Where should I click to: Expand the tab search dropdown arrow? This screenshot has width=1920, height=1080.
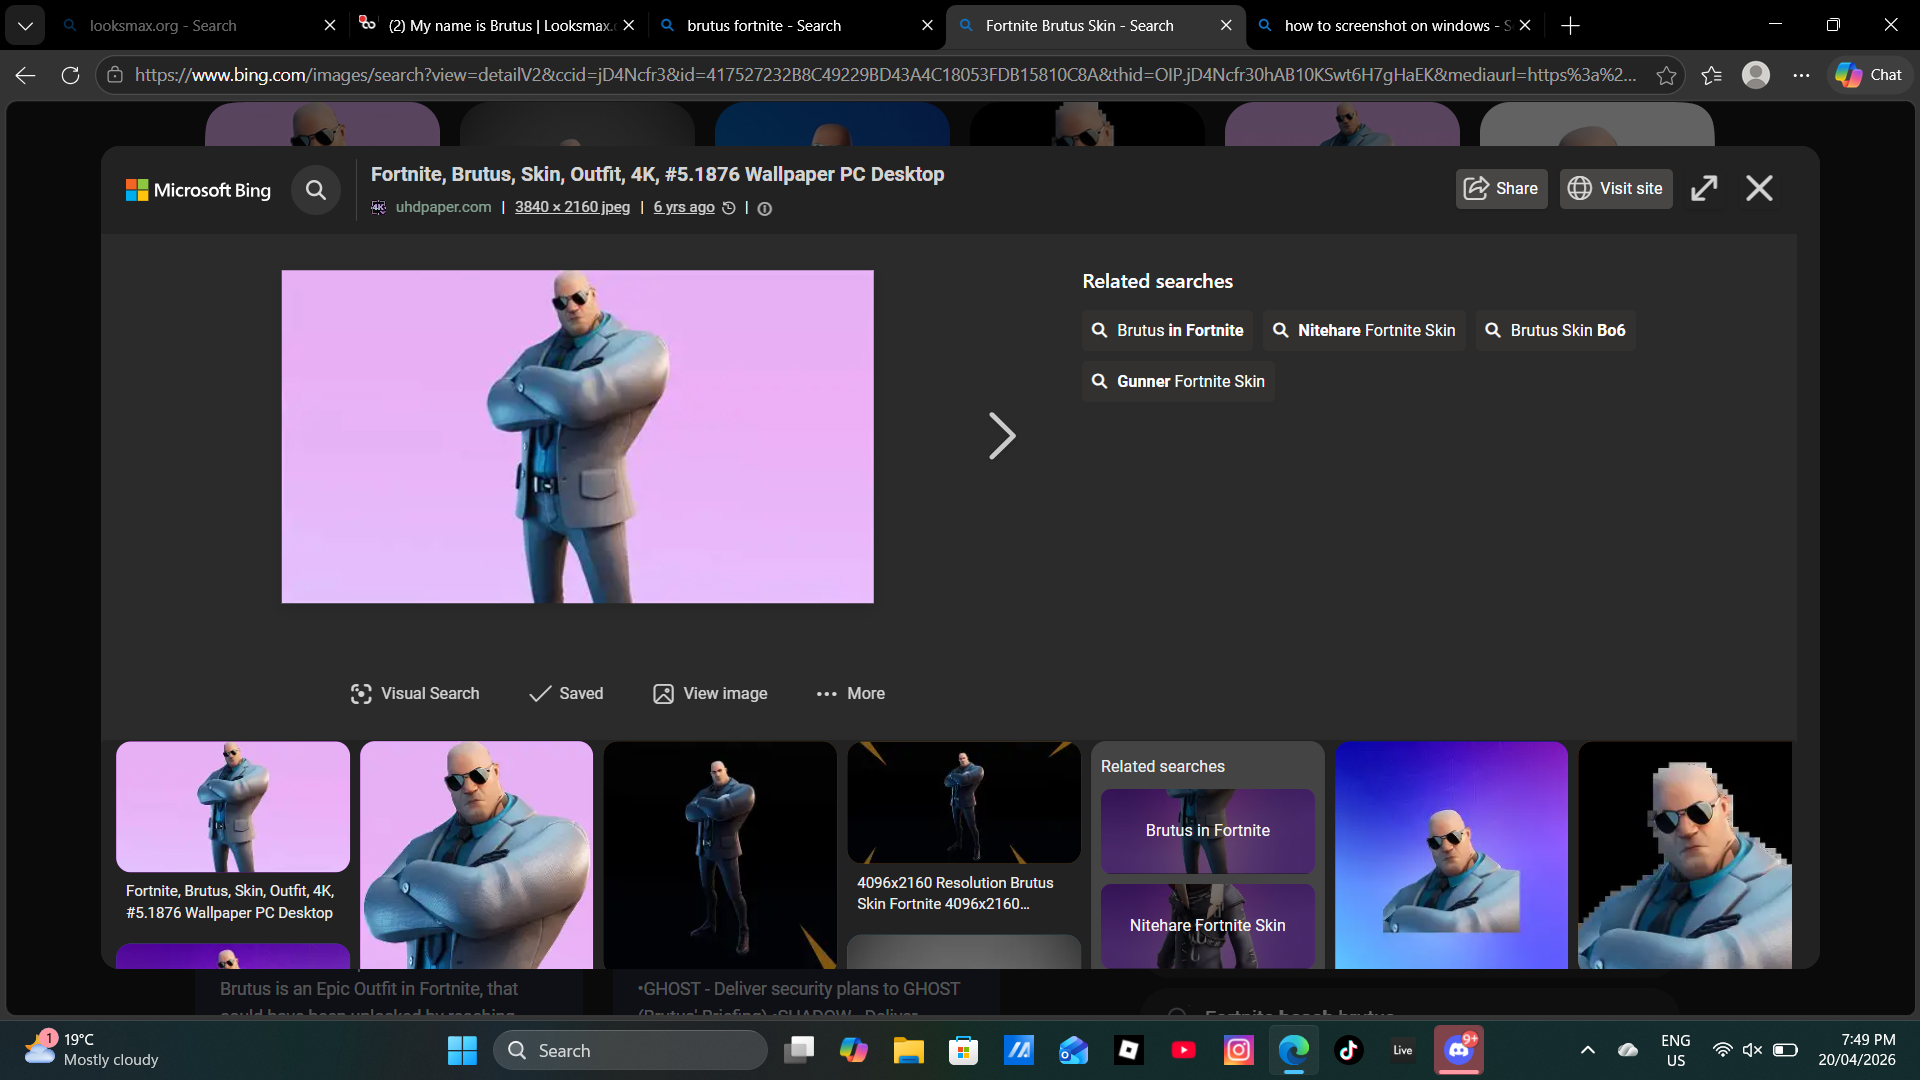[x=25, y=26]
